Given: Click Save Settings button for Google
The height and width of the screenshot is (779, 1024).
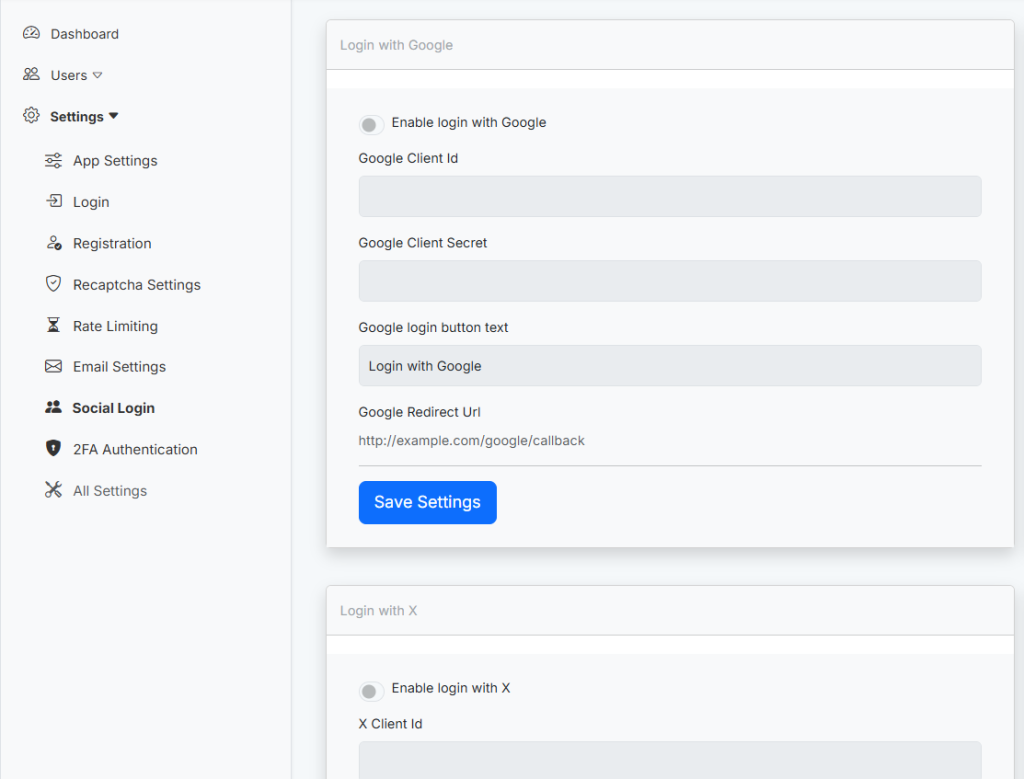Looking at the screenshot, I should coord(427,502).
